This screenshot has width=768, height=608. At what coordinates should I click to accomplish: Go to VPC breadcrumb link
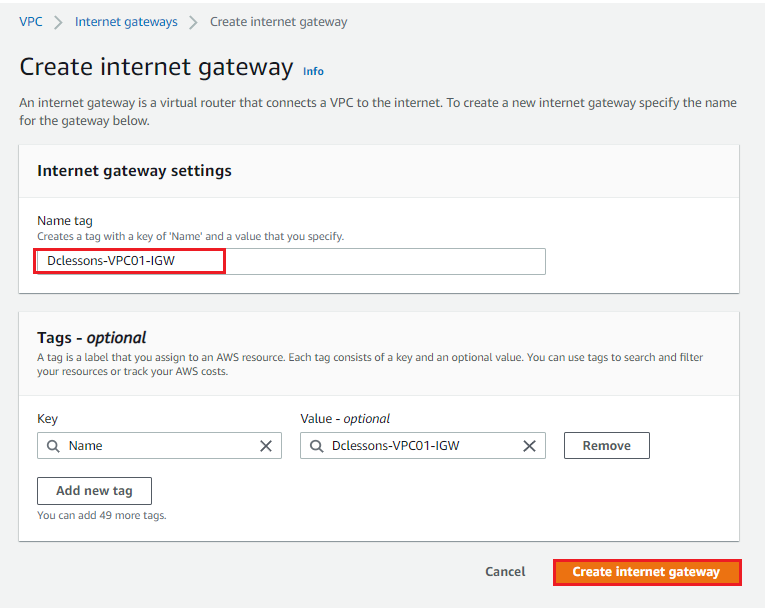click(x=31, y=22)
